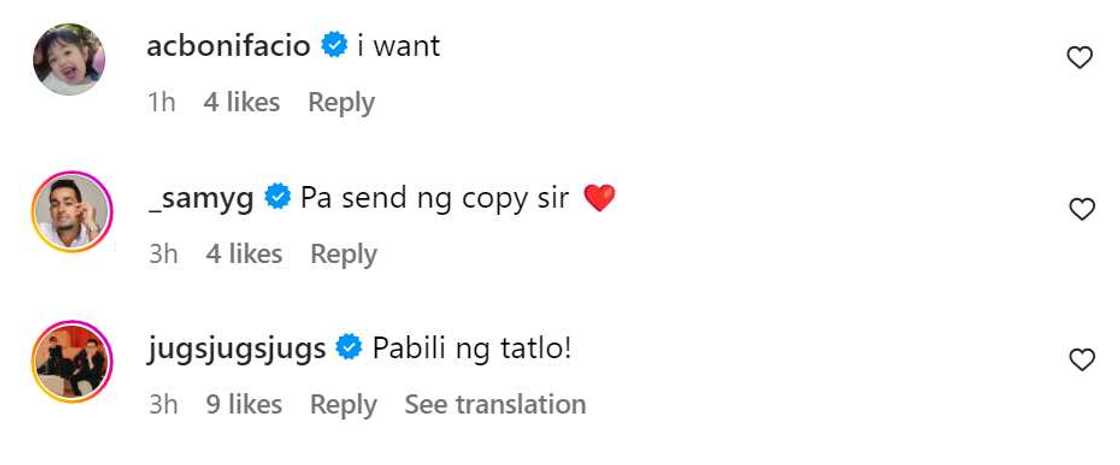Screen dimensions: 1120x465
Task: Reply to the "Pabili ng tatlo!" comment
Action: [343, 404]
